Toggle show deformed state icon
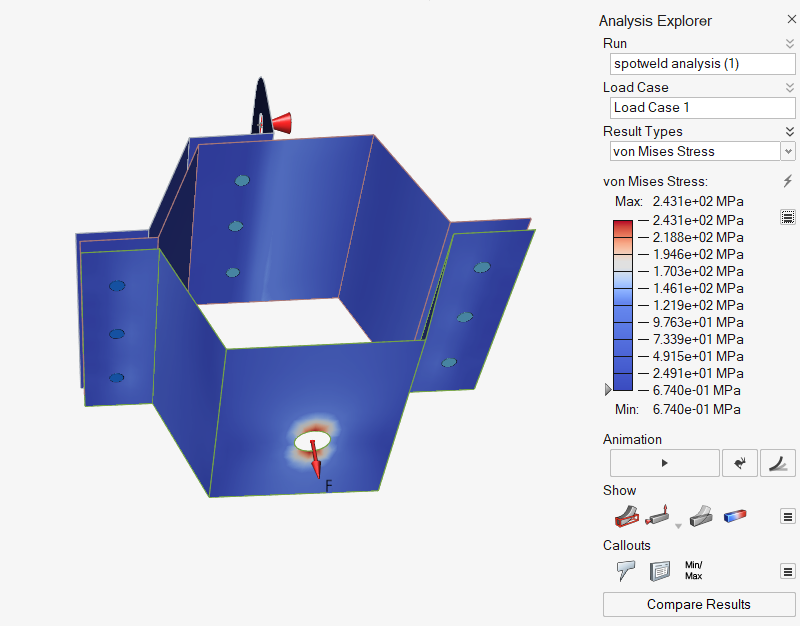 point(703,517)
